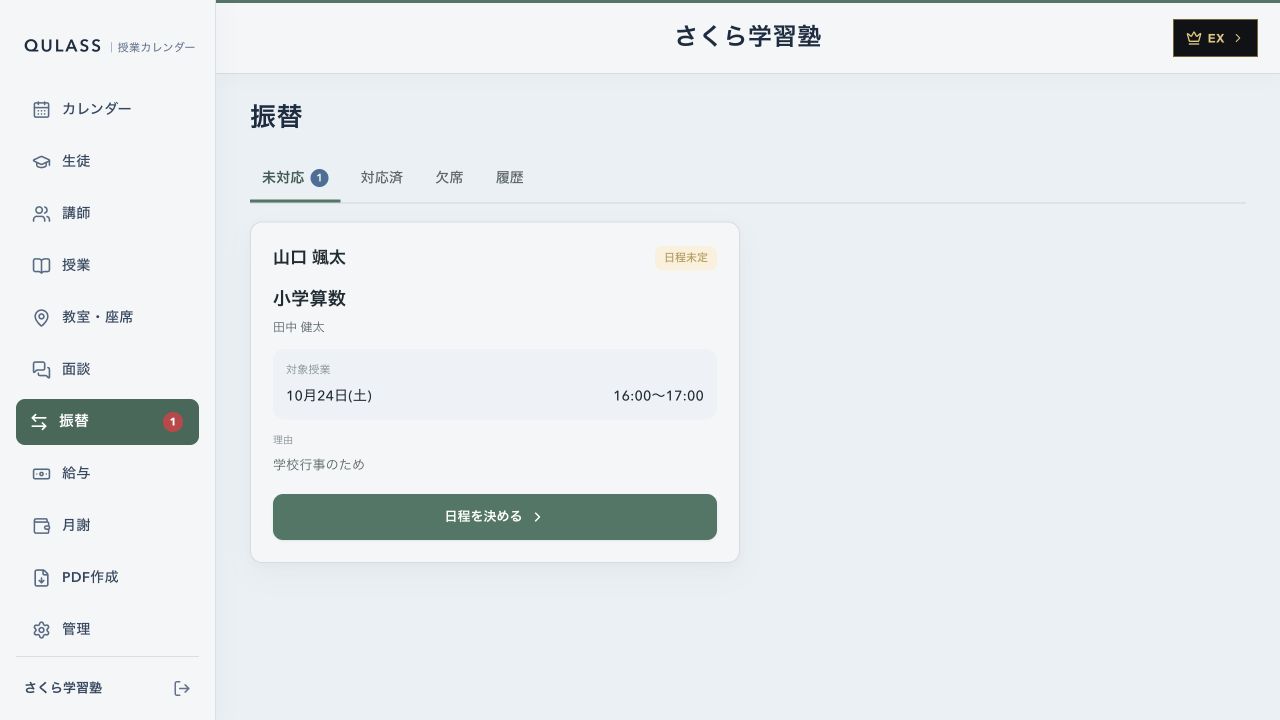1280x720 pixels.
Task: Click the crown icon on EX button
Action: pos(1193,38)
